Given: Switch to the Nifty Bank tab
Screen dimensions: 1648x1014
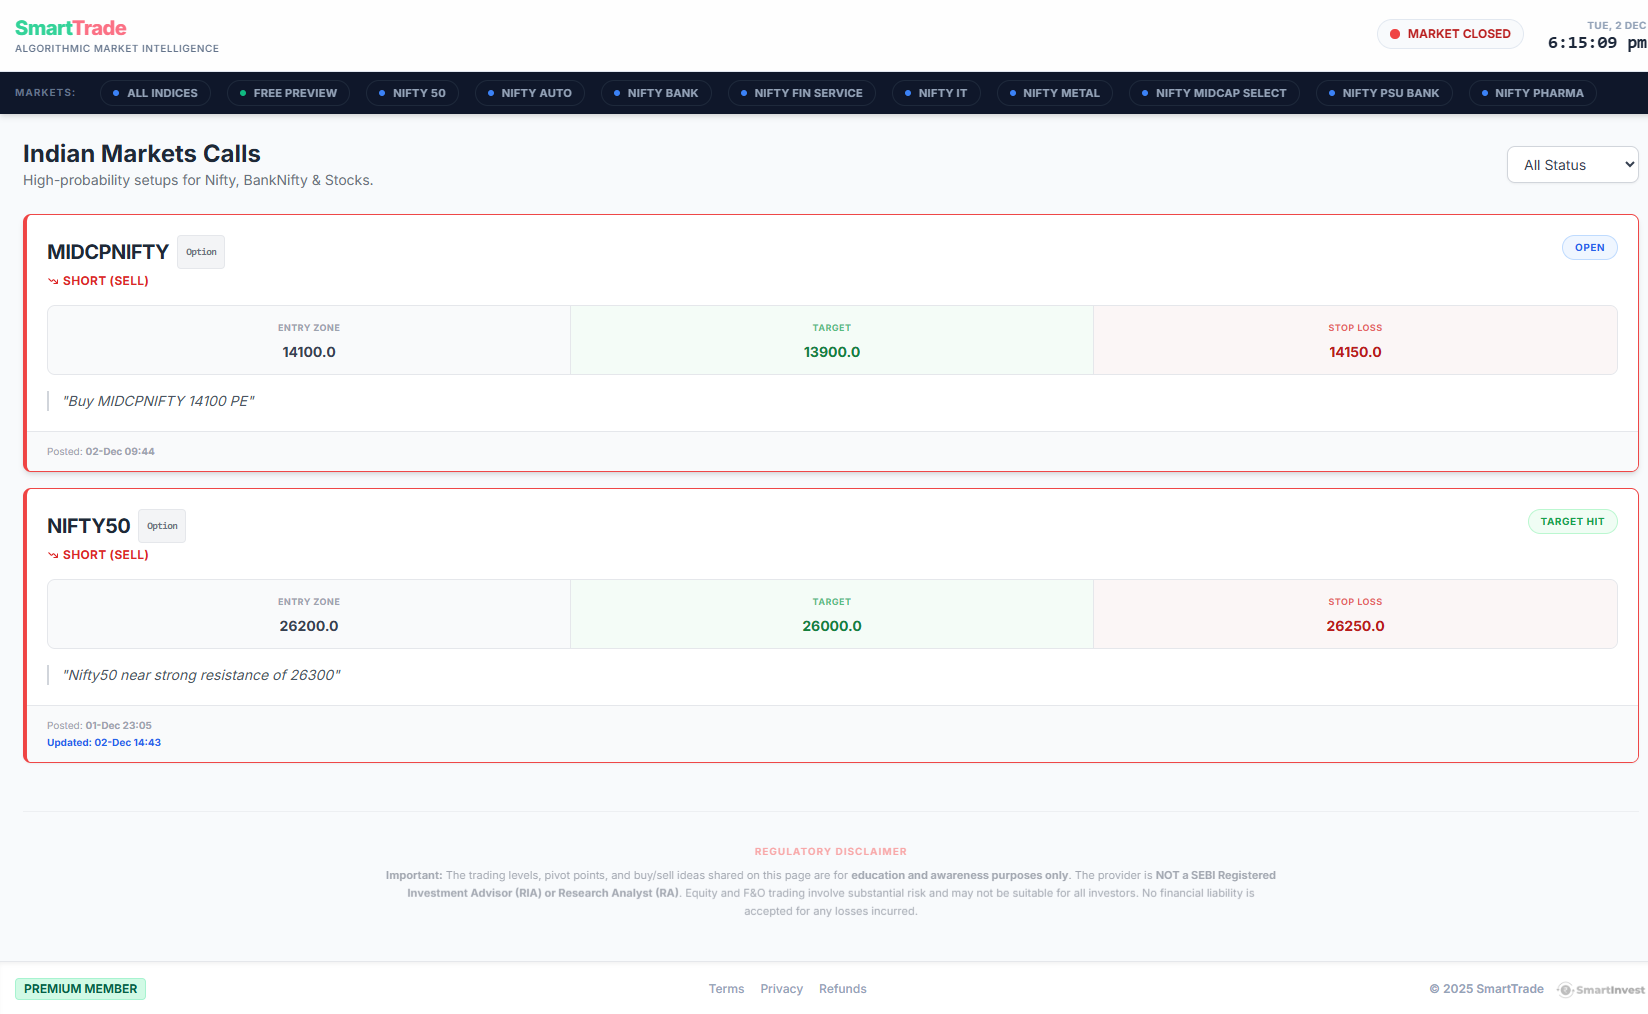Looking at the screenshot, I should pos(656,93).
